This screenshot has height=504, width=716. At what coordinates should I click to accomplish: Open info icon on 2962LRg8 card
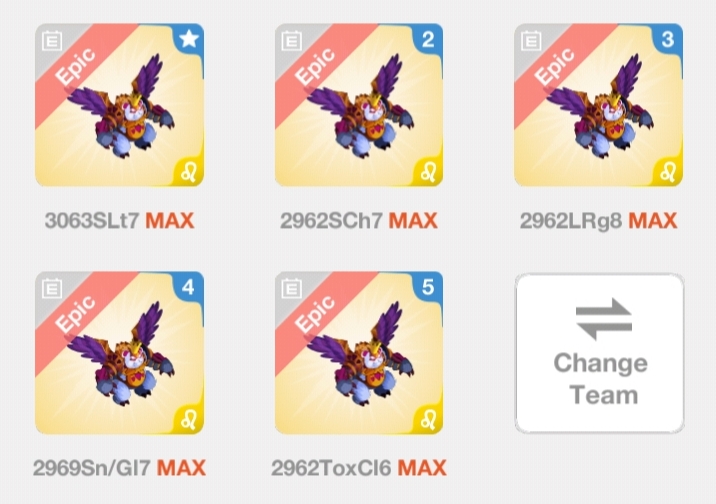[531, 41]
